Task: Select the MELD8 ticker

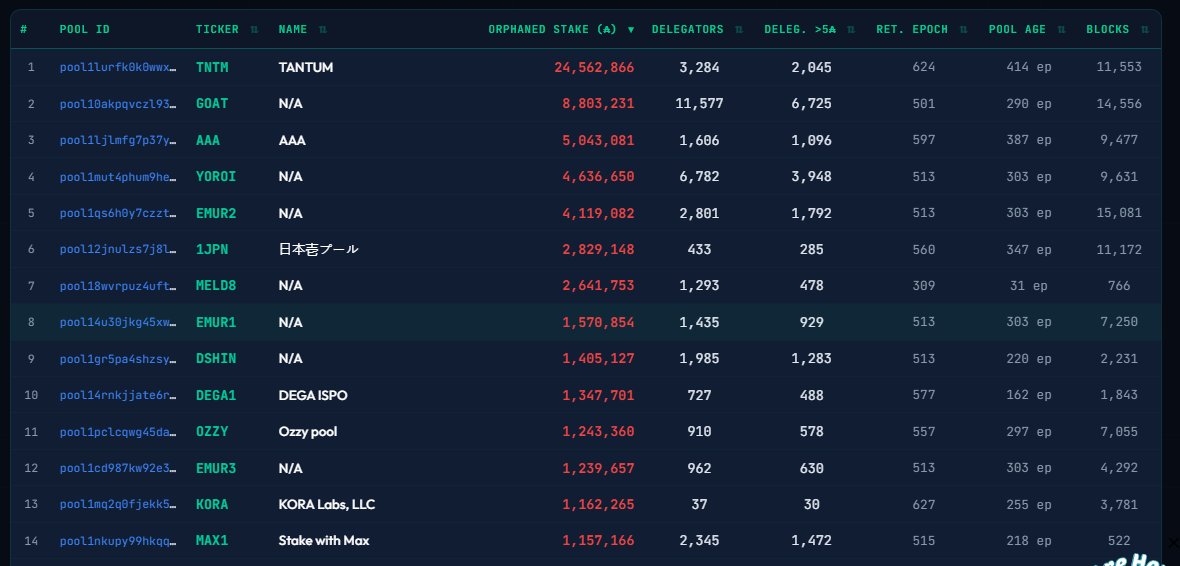Action: (216, 286)
